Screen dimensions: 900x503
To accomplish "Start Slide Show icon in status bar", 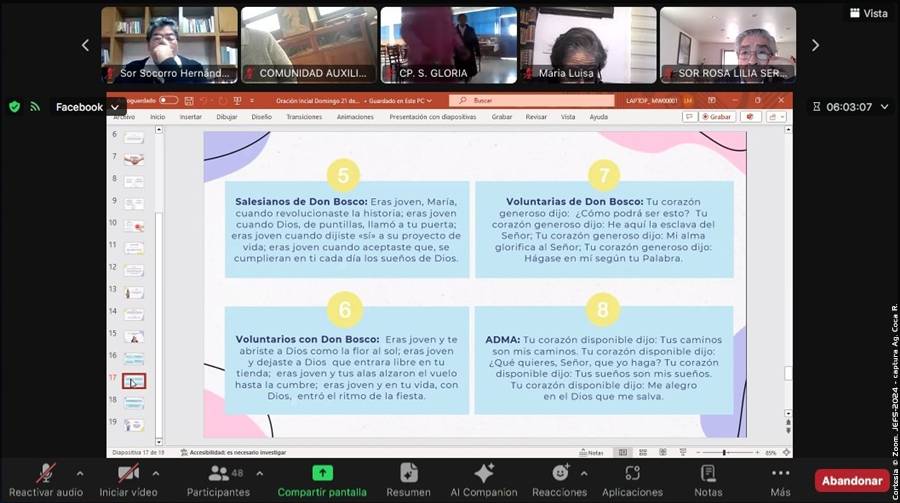I will pyautogui.click(x=683, y=452).
